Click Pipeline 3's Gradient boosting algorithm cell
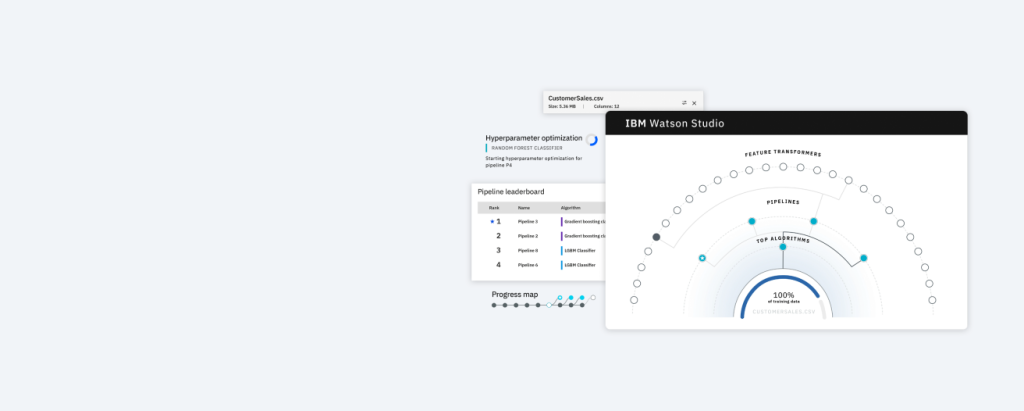Viewport: 1024px width, 411px height. (583, 222)
